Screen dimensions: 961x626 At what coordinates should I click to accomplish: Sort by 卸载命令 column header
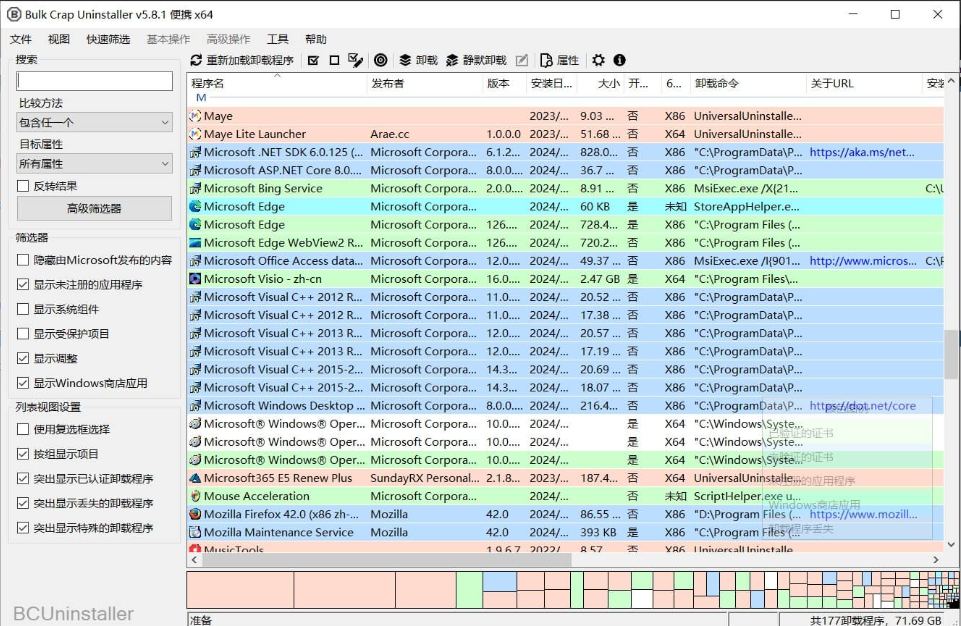pyautogui.click(x=748, y=83)
